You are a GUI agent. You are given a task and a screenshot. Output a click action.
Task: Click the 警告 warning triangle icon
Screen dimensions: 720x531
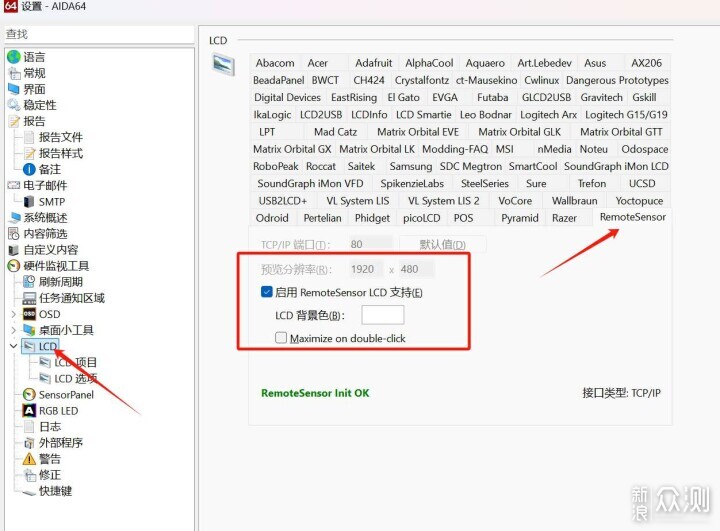pos(29,459)
